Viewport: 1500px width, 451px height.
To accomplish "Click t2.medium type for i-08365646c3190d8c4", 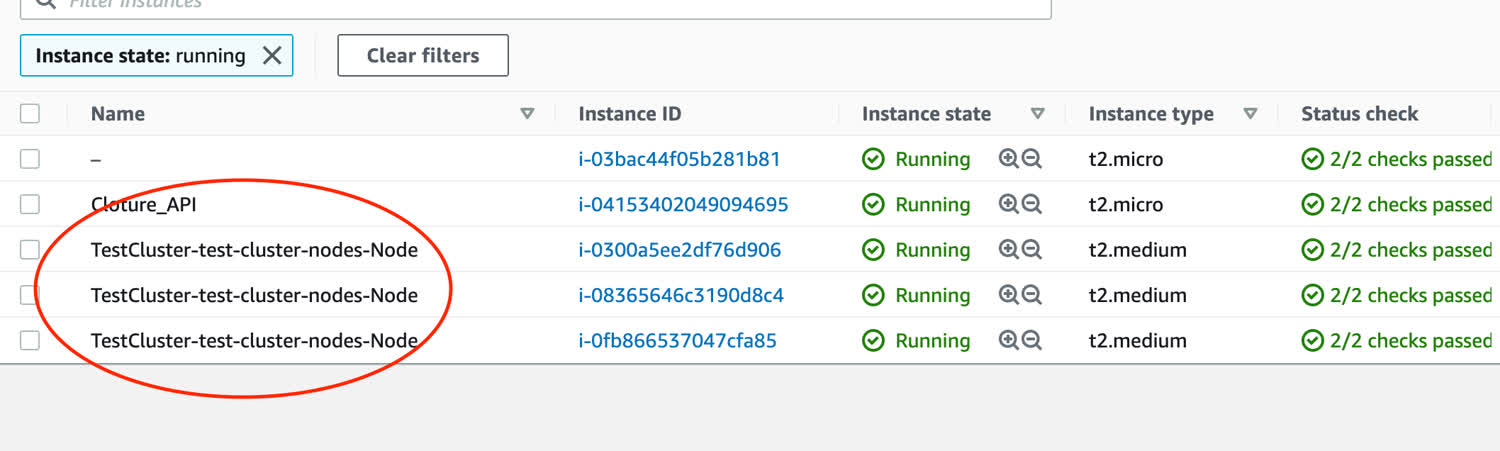I will tap(1138, 295).
